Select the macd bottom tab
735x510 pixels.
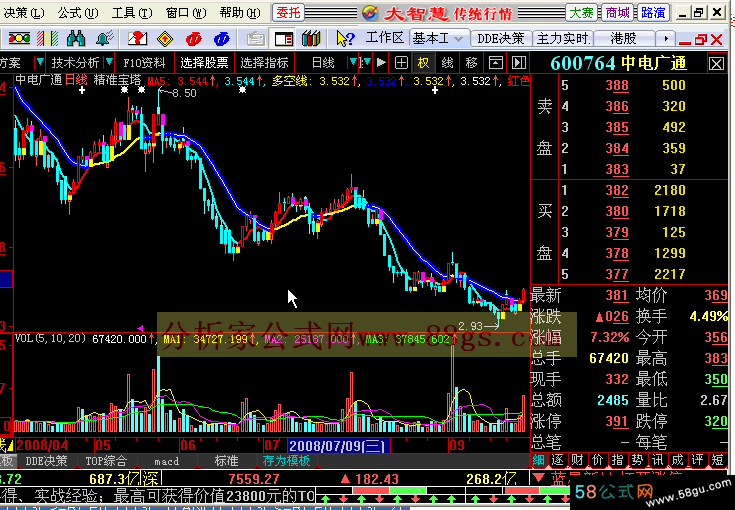pyautogui.click(x=167, y=461)
